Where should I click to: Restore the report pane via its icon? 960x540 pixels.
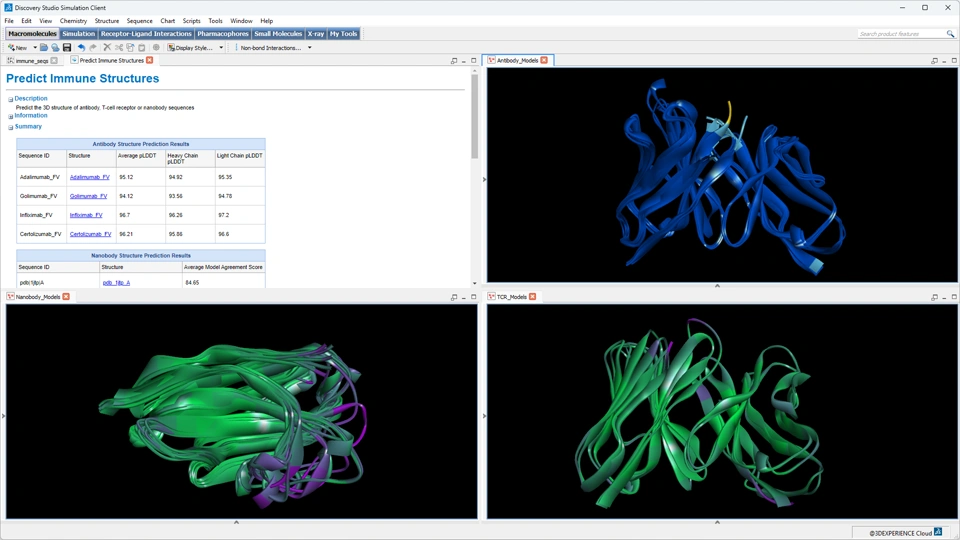click(x=454, y=61)
